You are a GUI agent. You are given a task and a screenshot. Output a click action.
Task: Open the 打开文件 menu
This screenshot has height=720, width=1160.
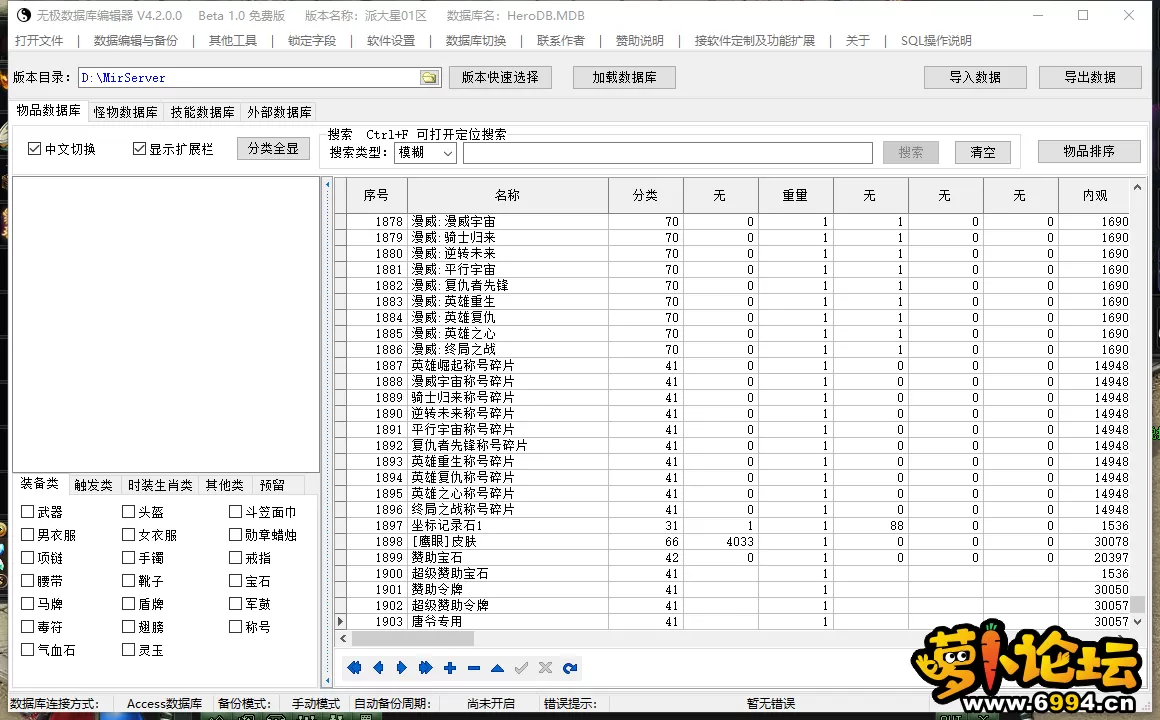[39, 41]
